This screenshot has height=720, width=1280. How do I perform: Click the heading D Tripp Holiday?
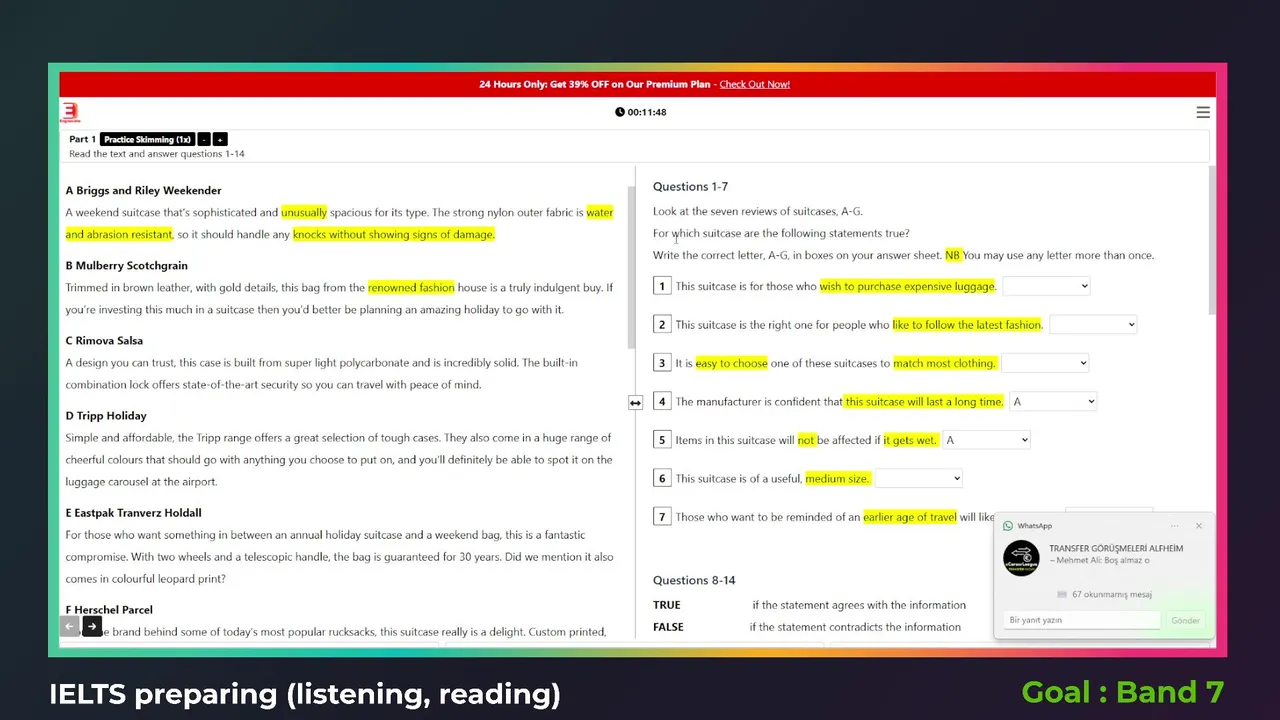[106, 415]
